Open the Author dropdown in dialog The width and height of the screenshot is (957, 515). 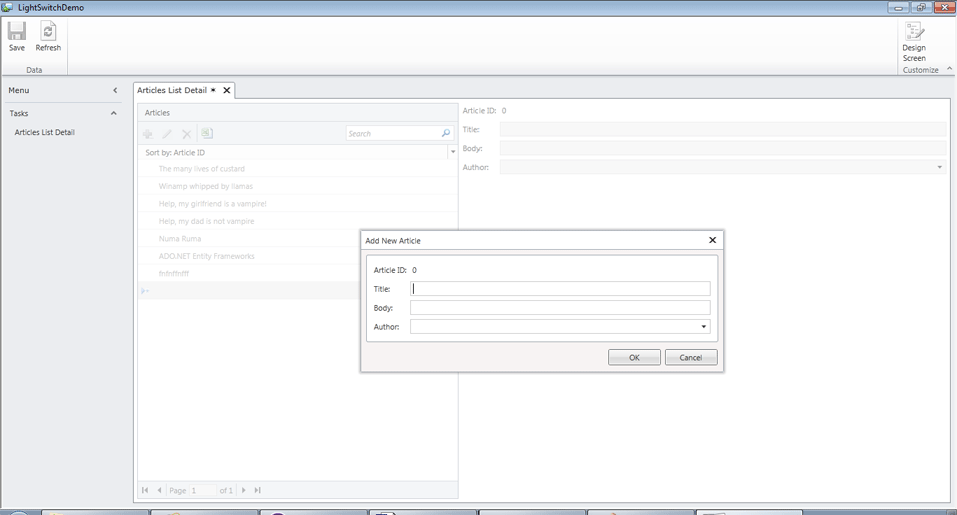[x=703, y=327]
